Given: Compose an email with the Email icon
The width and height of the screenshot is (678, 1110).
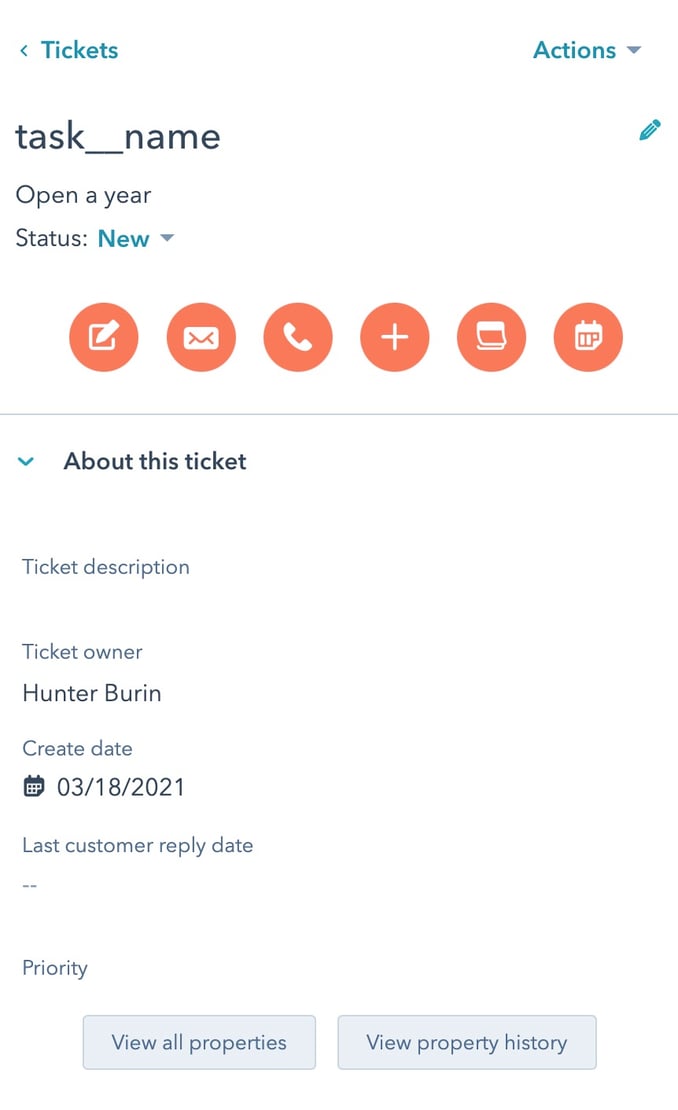Looking at the screenshot, I should 201,337.
